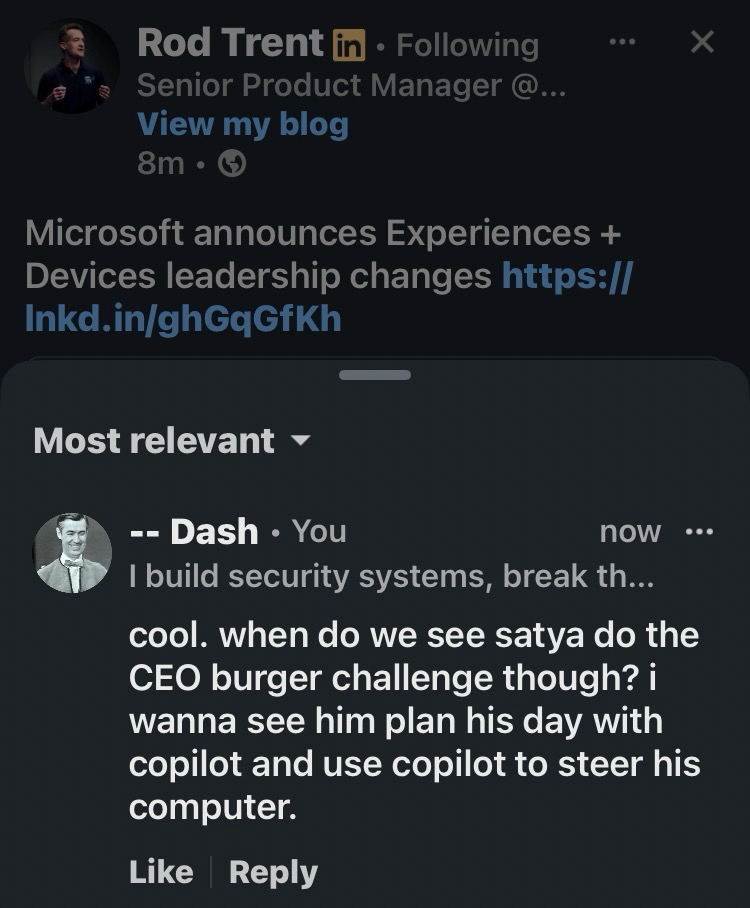The height and width of the screenshot is (908, 750).
Task: Like the comment from Dash
Action: (x=161, y=872)
